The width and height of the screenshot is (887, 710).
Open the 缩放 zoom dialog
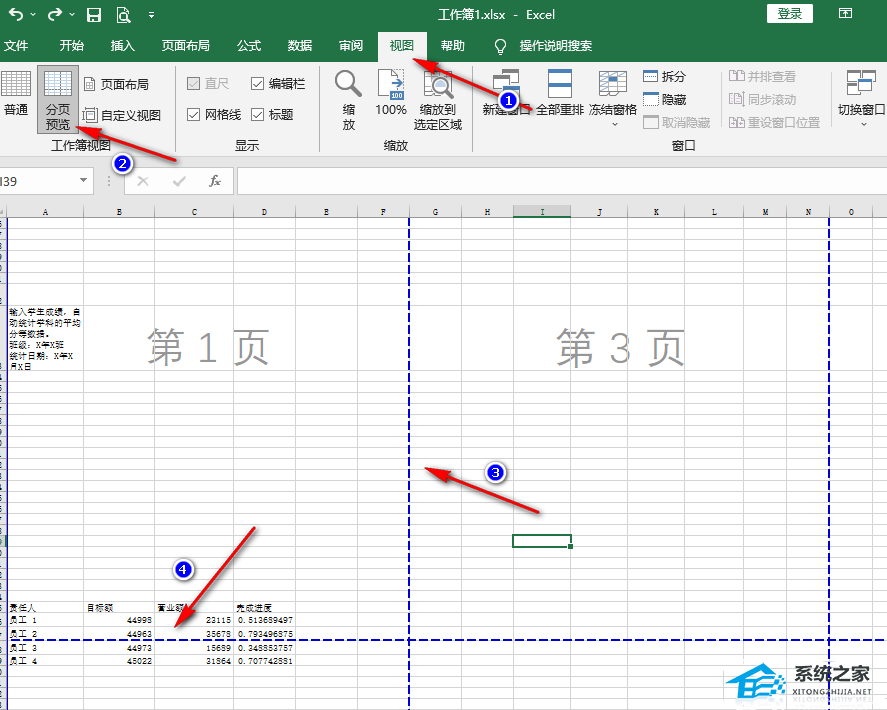pyautogui.click(x=348, y=100)
